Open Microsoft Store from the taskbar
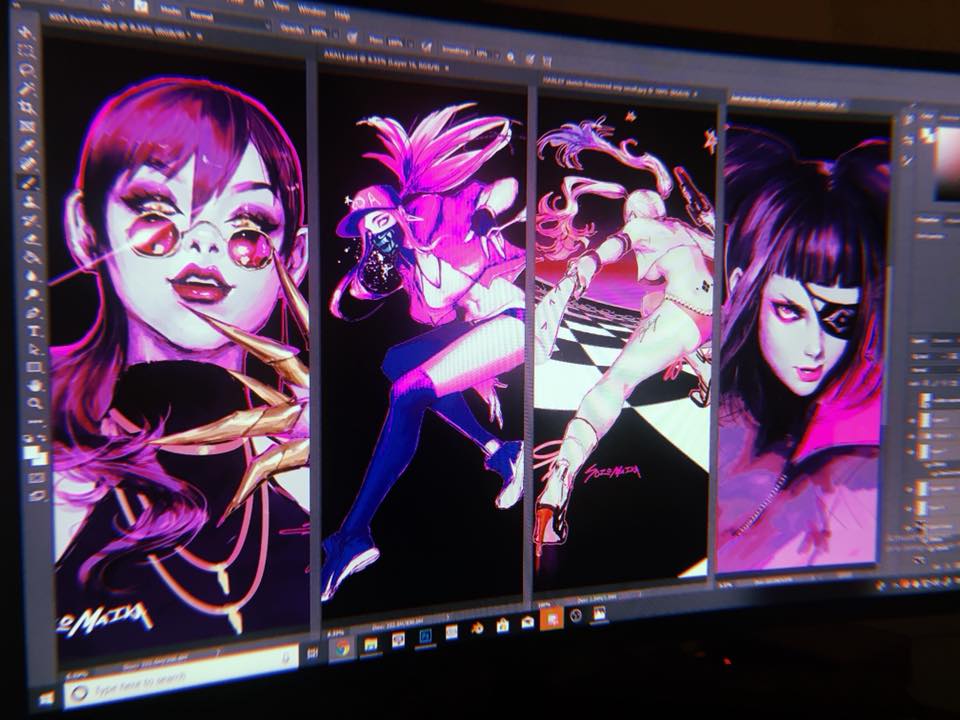The image size is (960, 720). click(x=503, y=625)
